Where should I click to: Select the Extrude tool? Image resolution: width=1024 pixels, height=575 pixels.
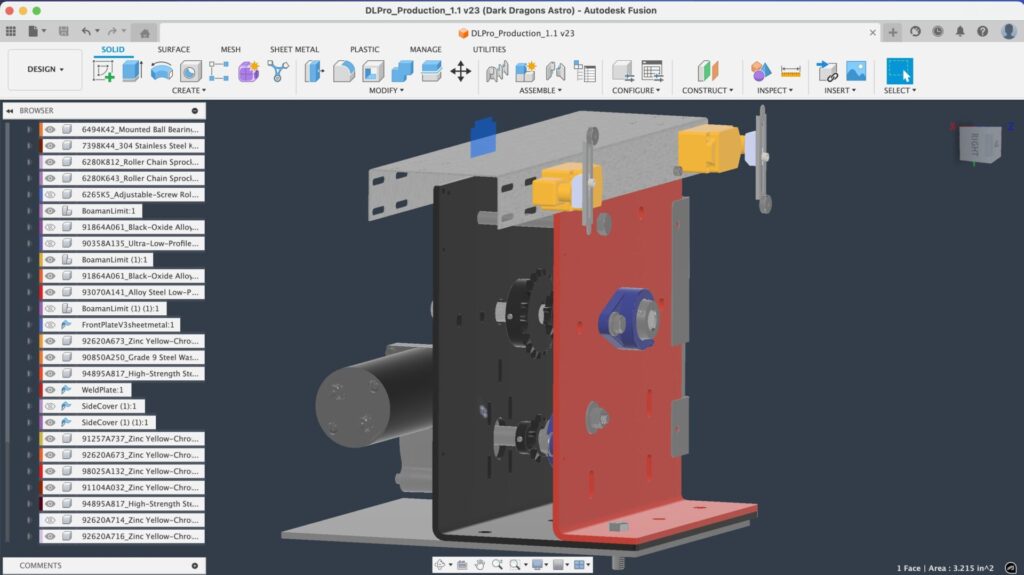point(133,71)
